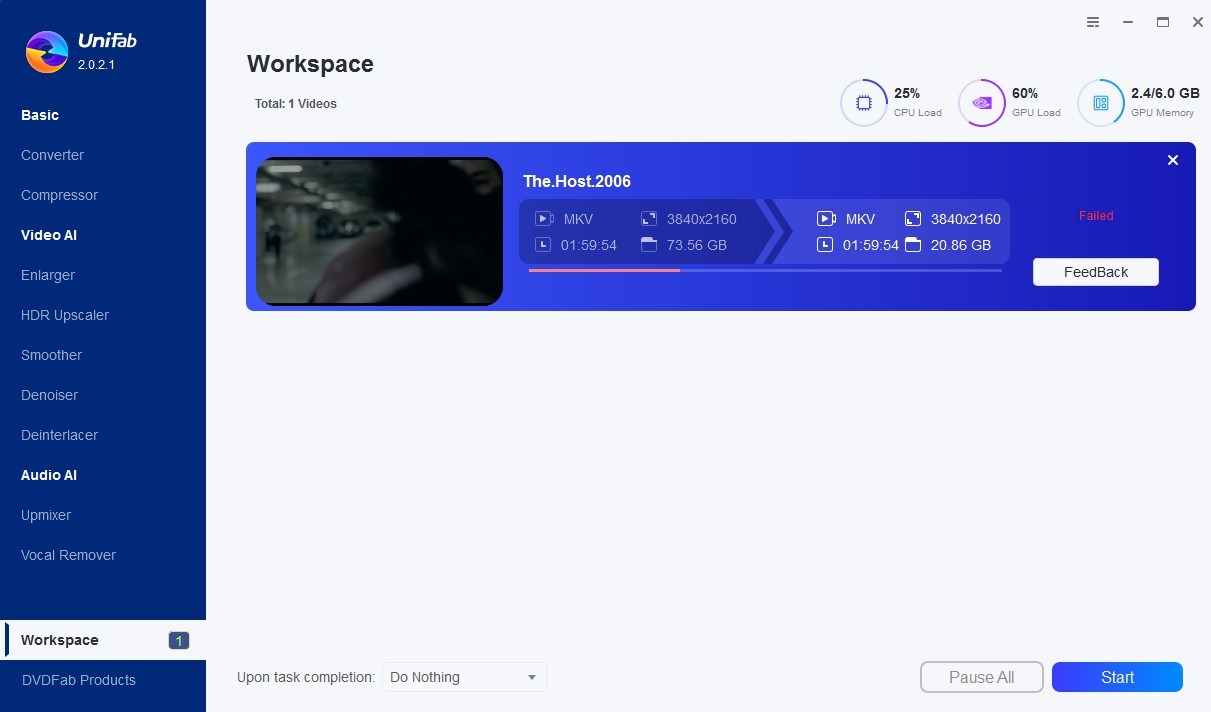Open DVDFab Products
Screen dimensions: 1211x712
point(78,680)
